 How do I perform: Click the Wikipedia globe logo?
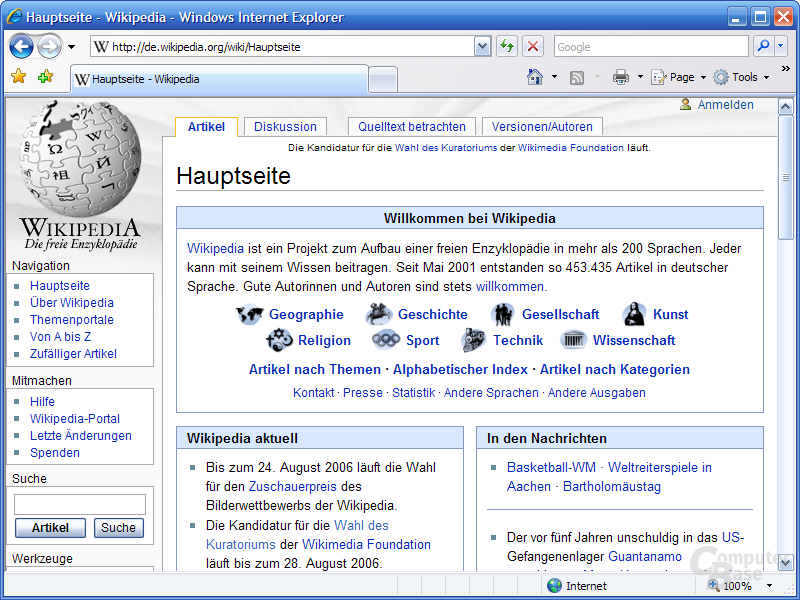80,159
